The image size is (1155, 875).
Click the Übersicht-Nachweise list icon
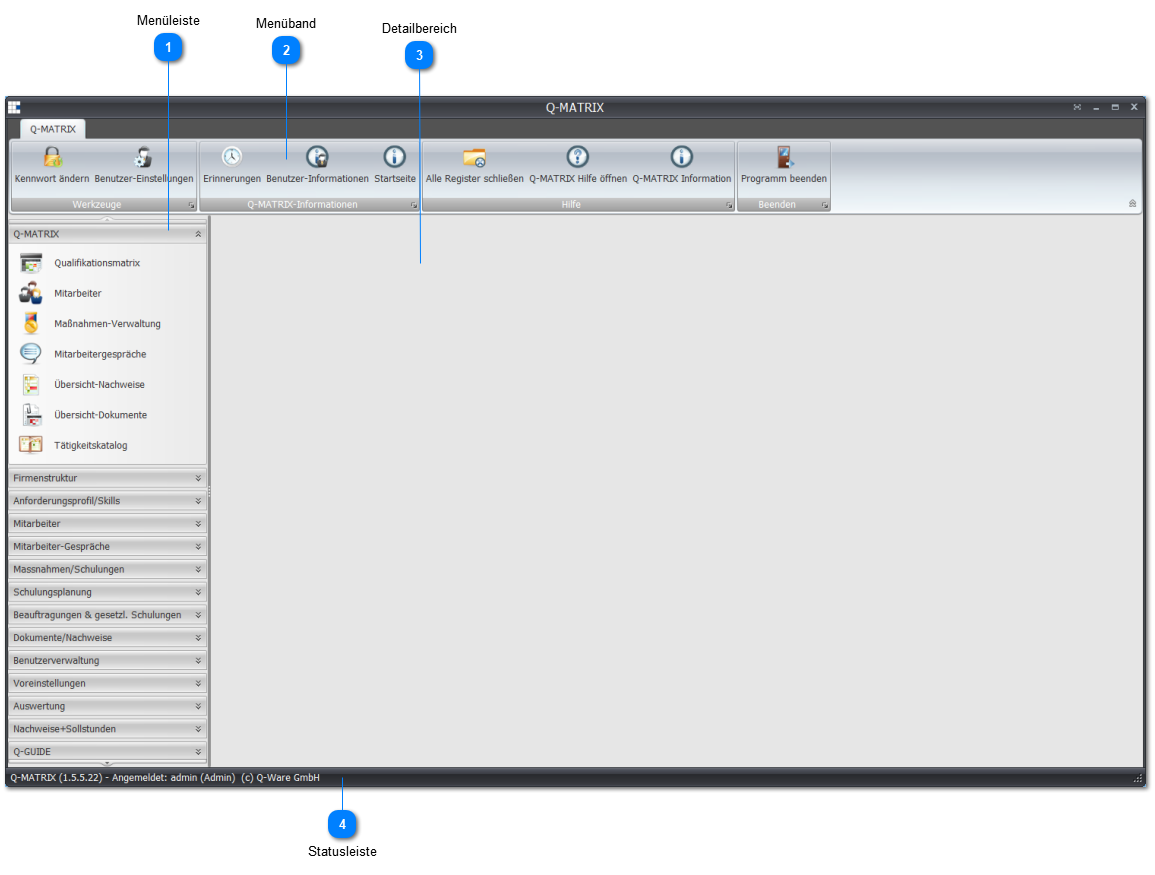tap(31, 384)
